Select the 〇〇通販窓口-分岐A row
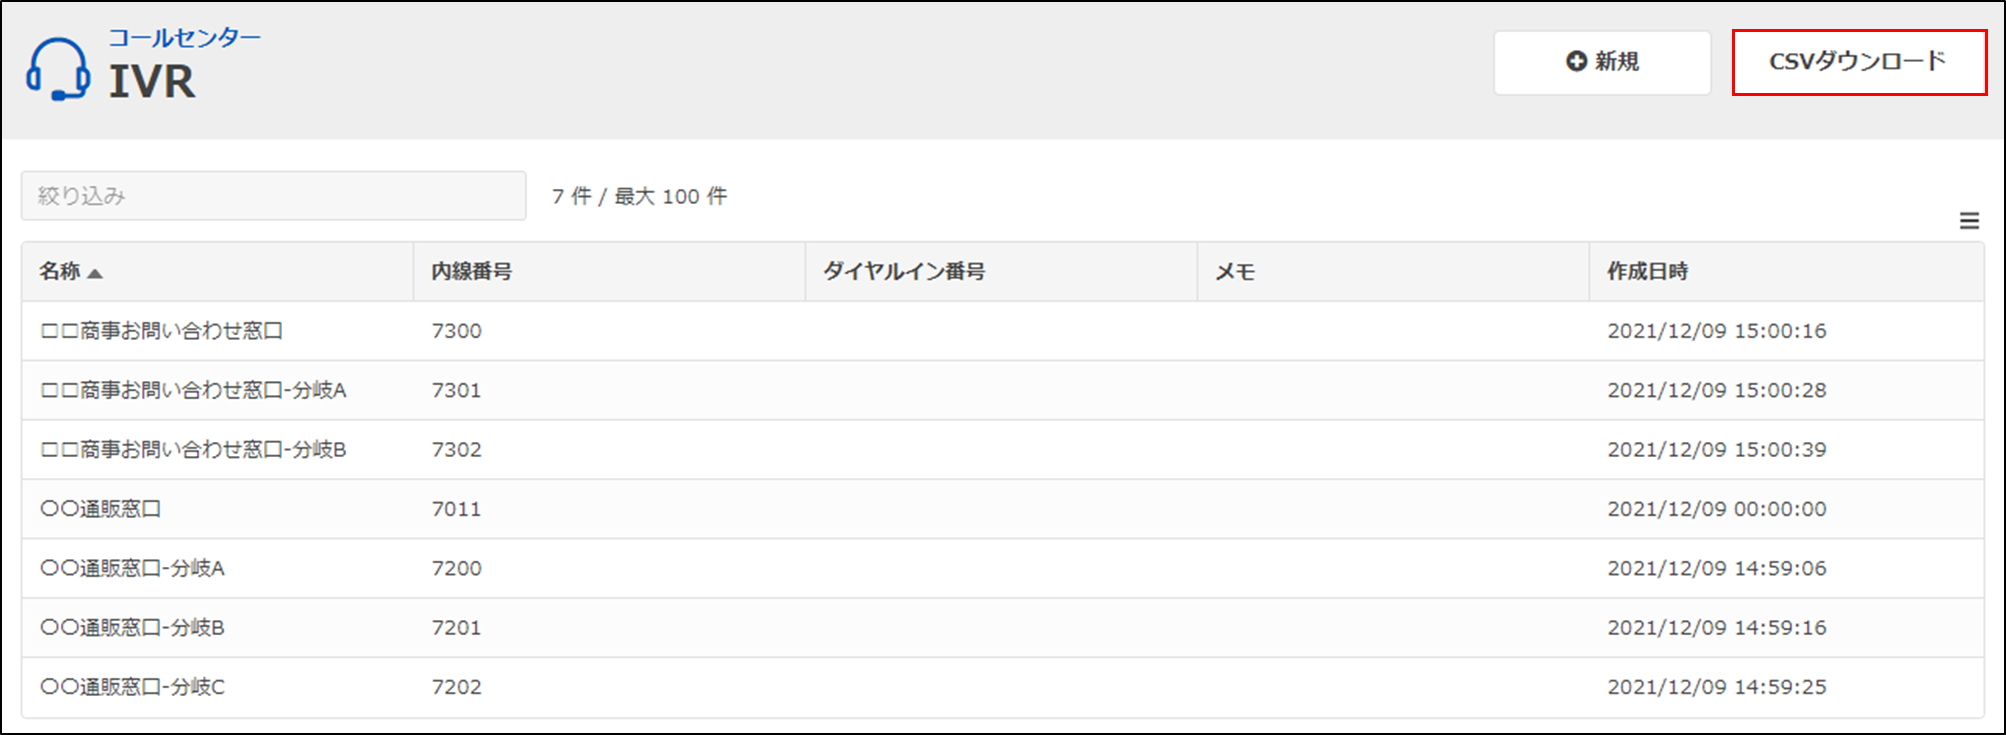 [x=132, y=568]
